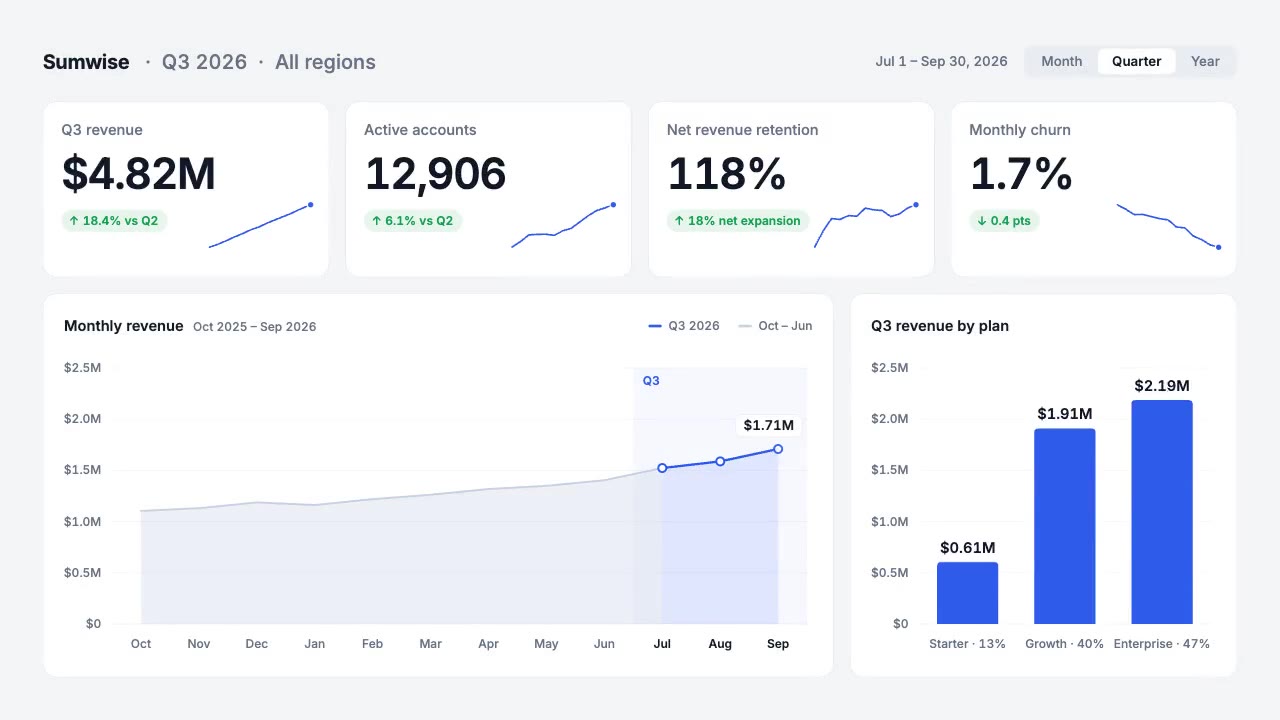Viewport: 1280px width, 720px height.
Task: Select the Sep data point marker
Action: [778, 449]
